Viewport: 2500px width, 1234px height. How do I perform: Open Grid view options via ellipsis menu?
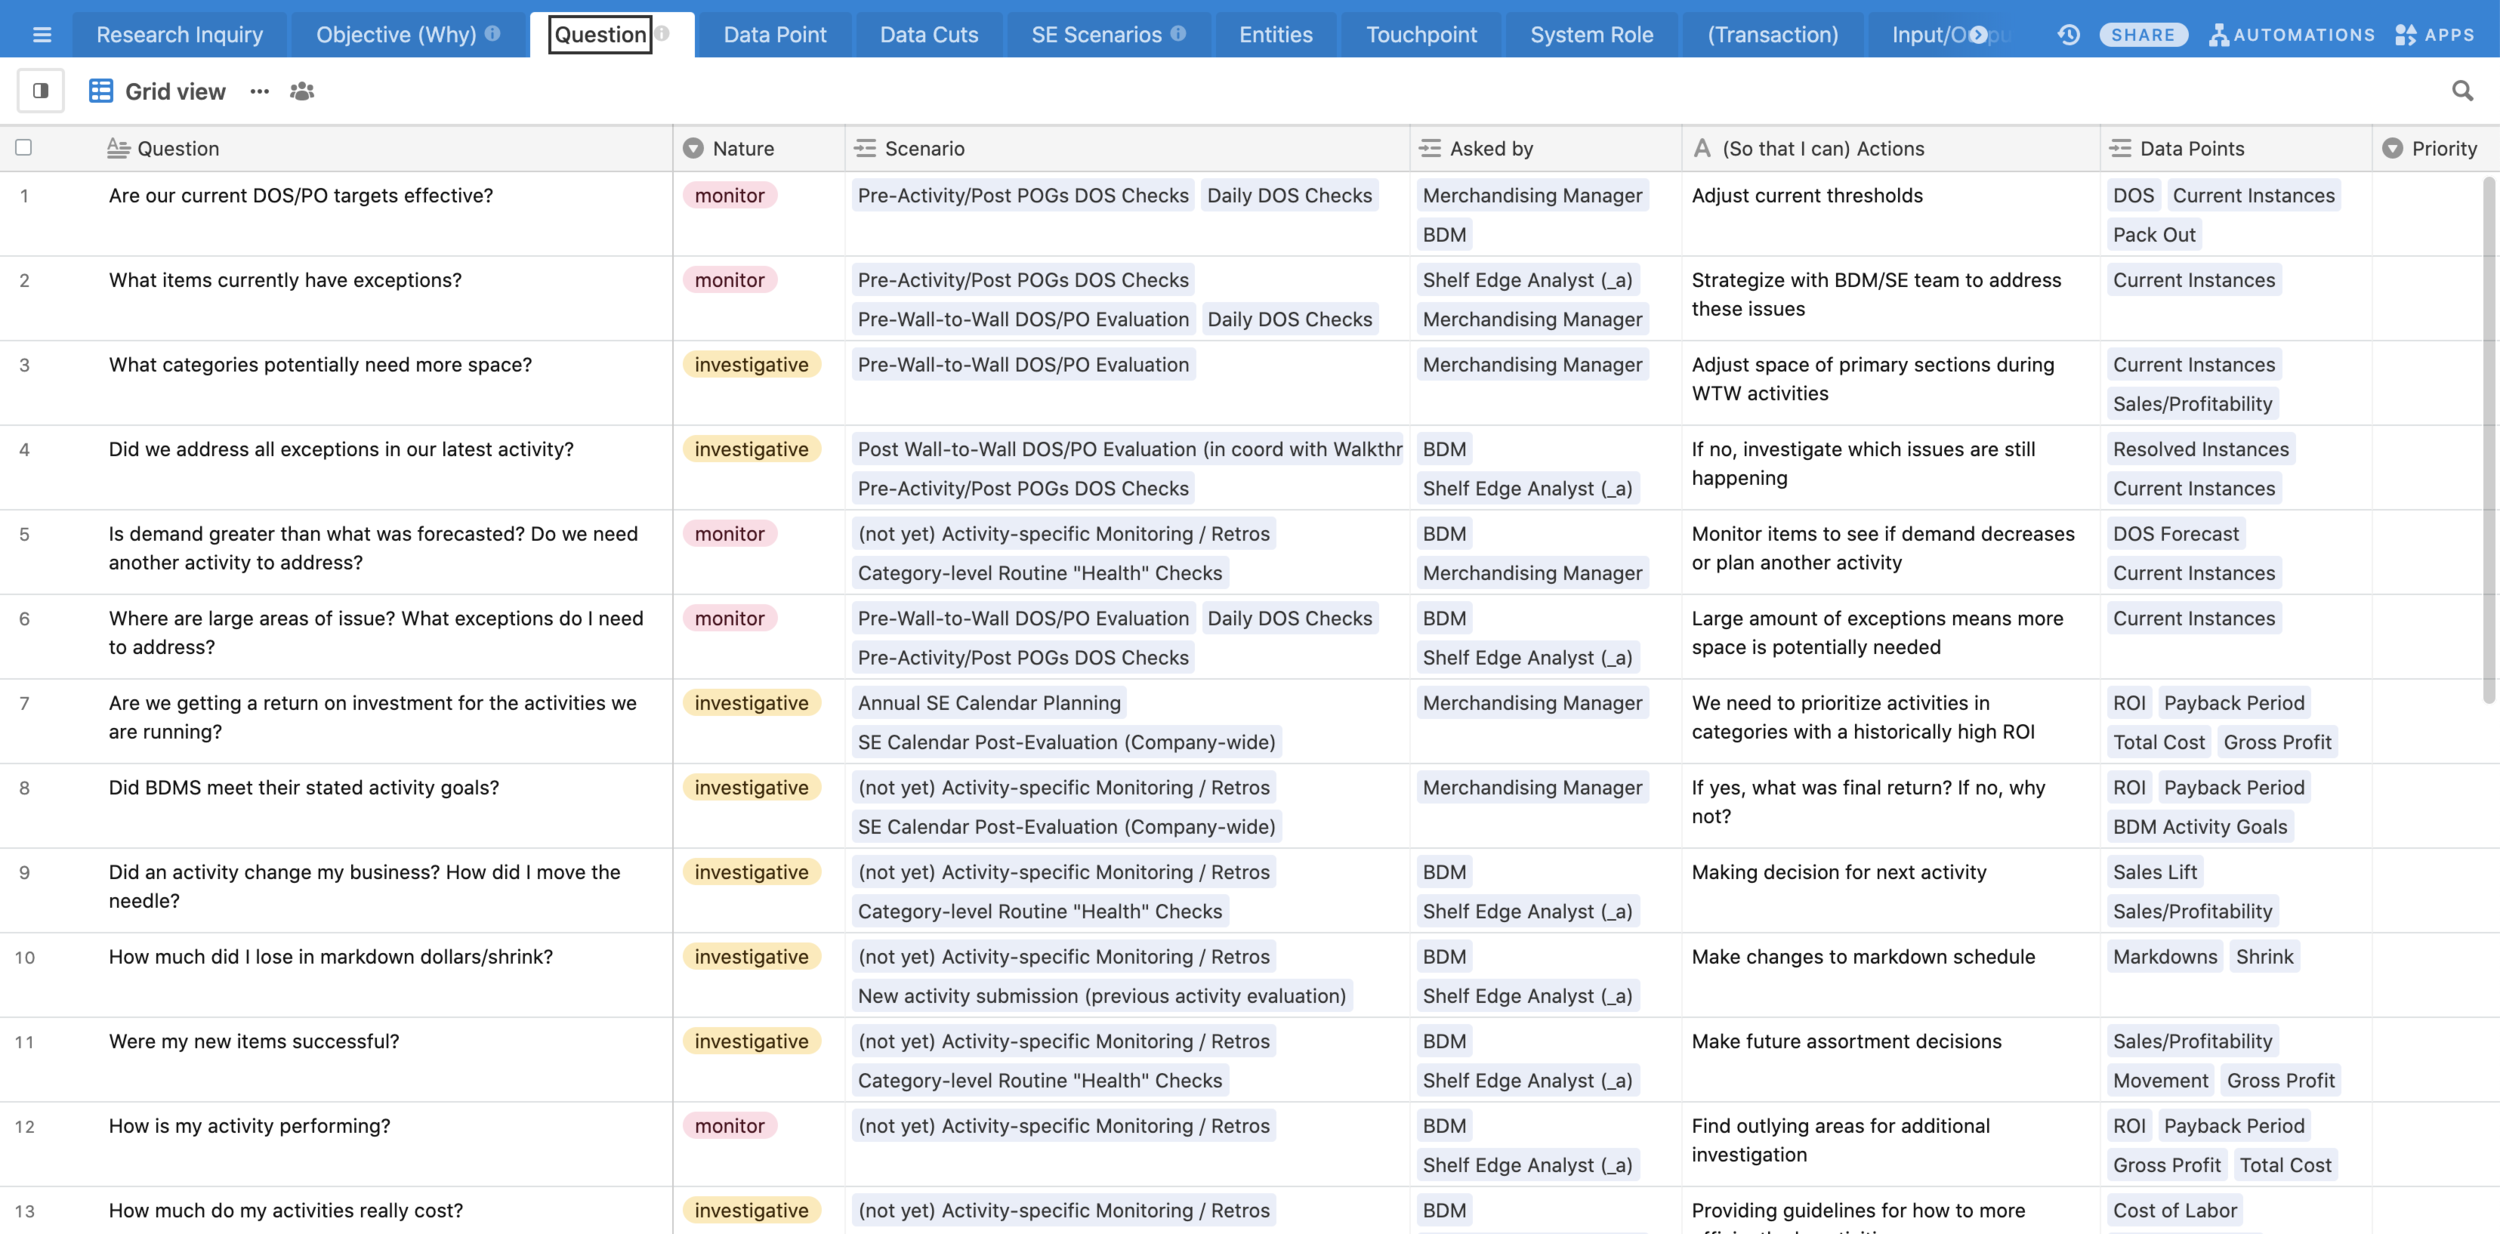260,91
